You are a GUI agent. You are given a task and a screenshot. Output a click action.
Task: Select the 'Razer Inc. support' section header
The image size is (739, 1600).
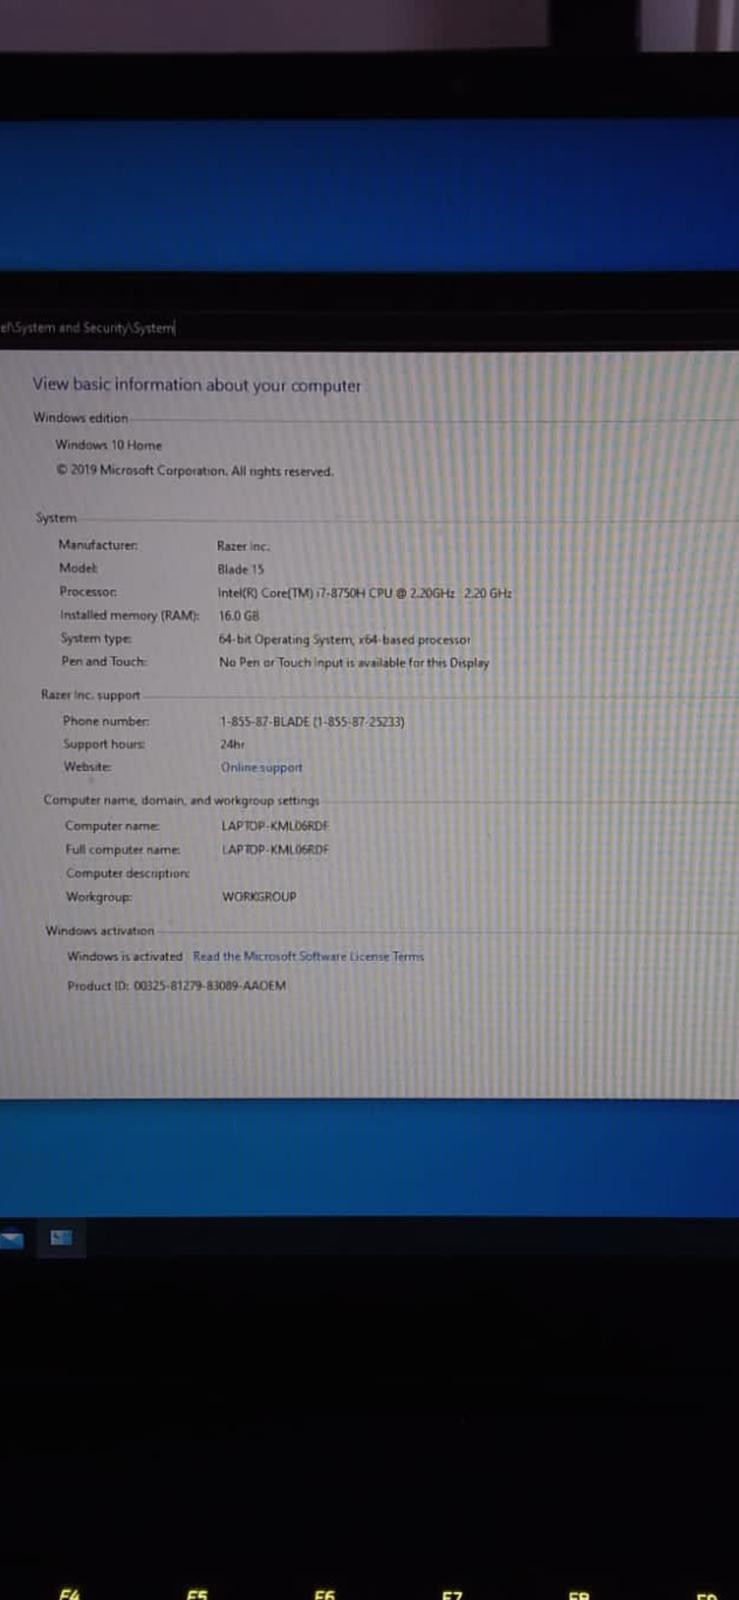point(91,695)
